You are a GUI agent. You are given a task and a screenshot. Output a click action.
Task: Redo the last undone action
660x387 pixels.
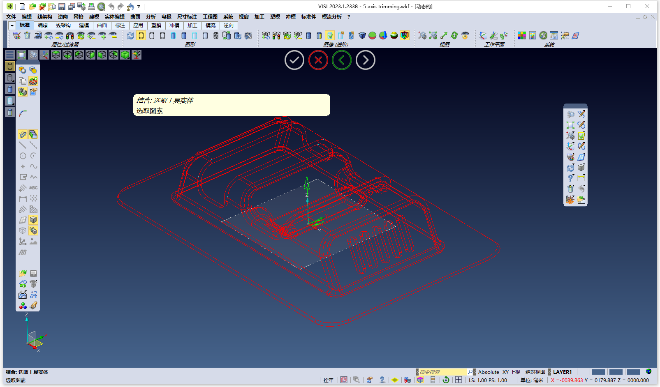point(121,6)
